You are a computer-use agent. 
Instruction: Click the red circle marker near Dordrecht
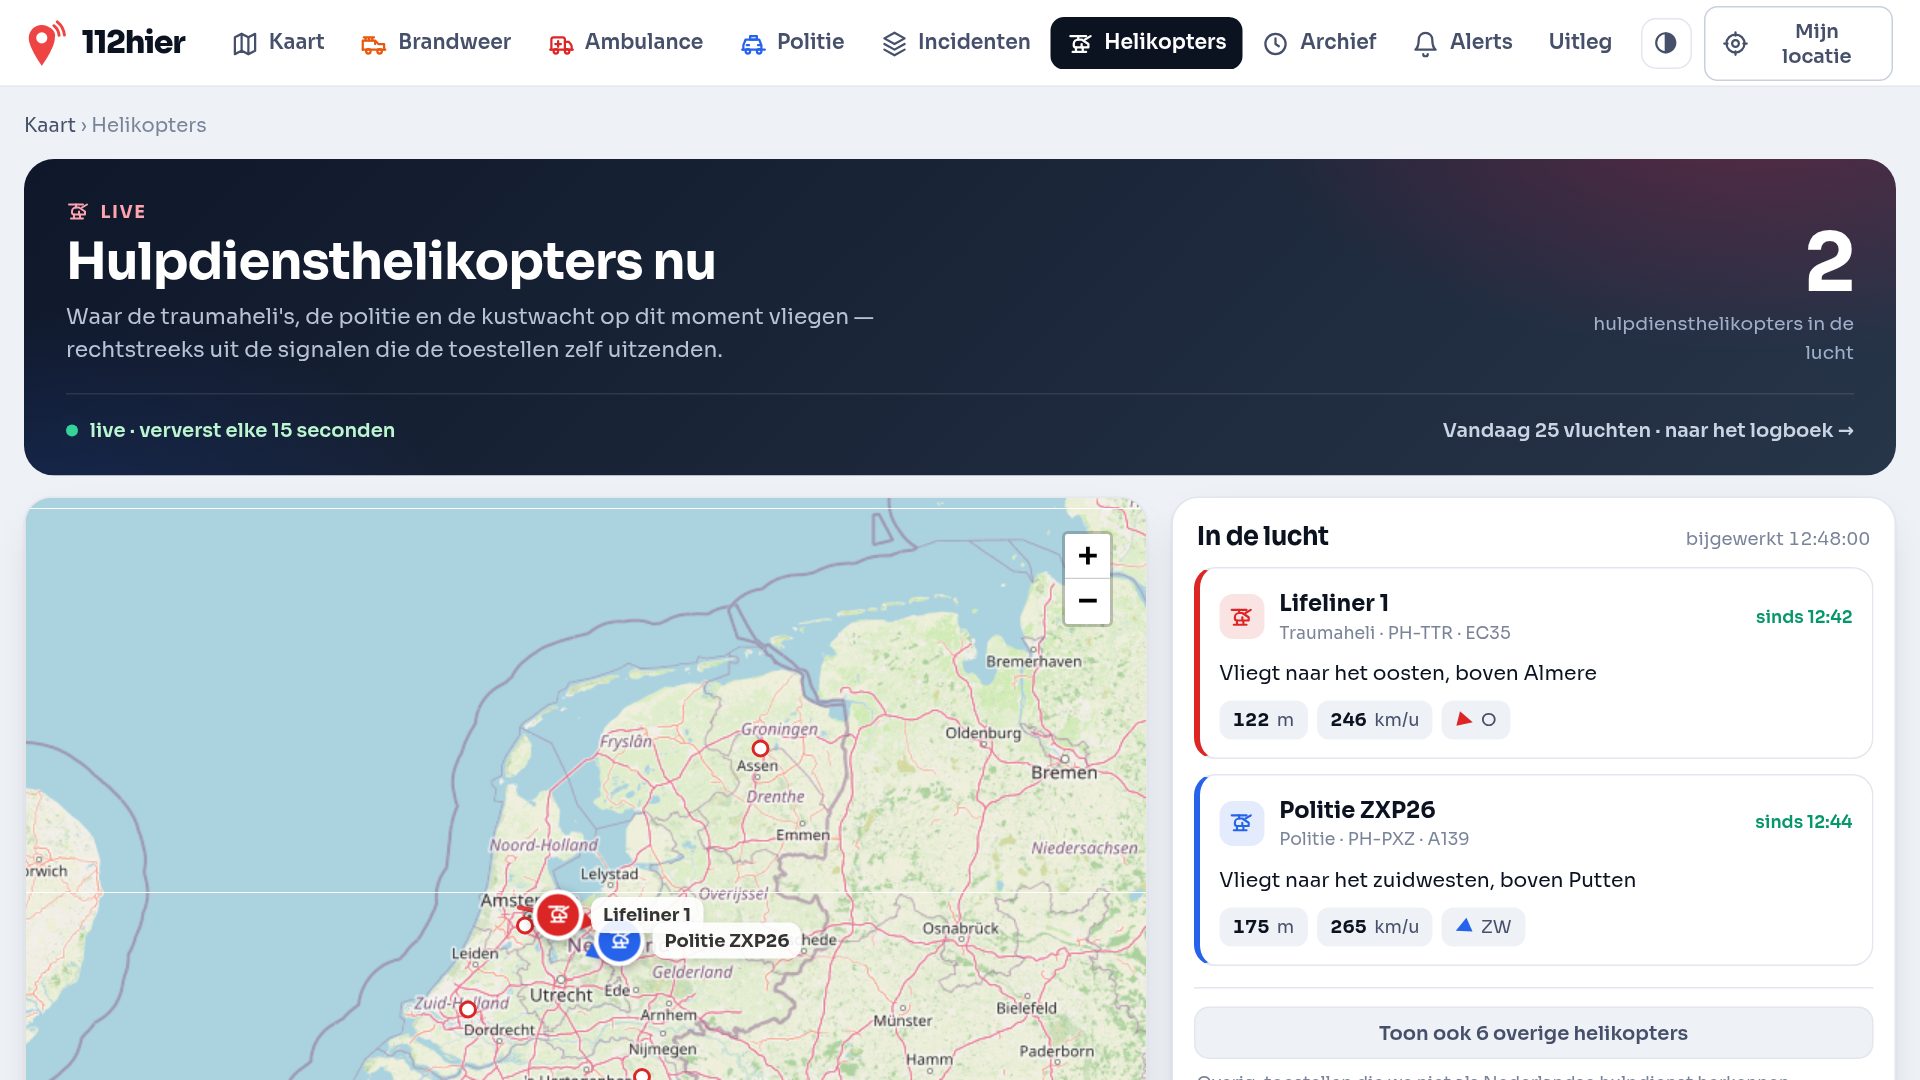coord(468,1009)
